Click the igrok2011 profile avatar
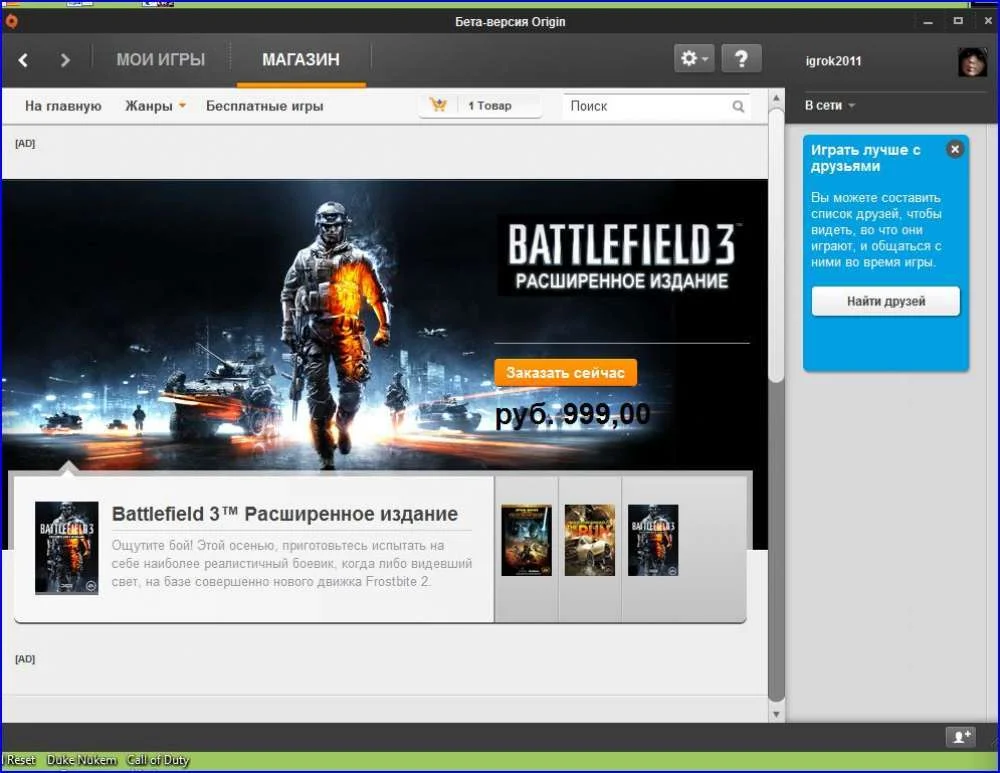1000x773 pixels. 972,62
